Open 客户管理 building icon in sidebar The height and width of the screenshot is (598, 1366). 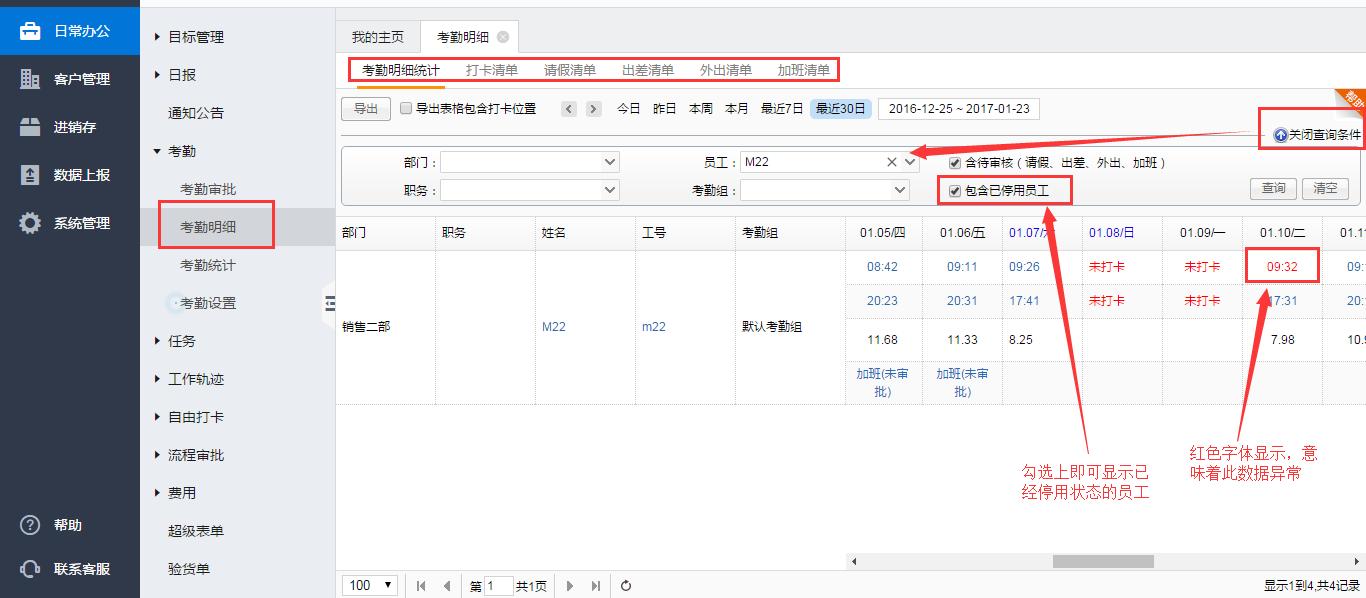[x=30, y=79]
